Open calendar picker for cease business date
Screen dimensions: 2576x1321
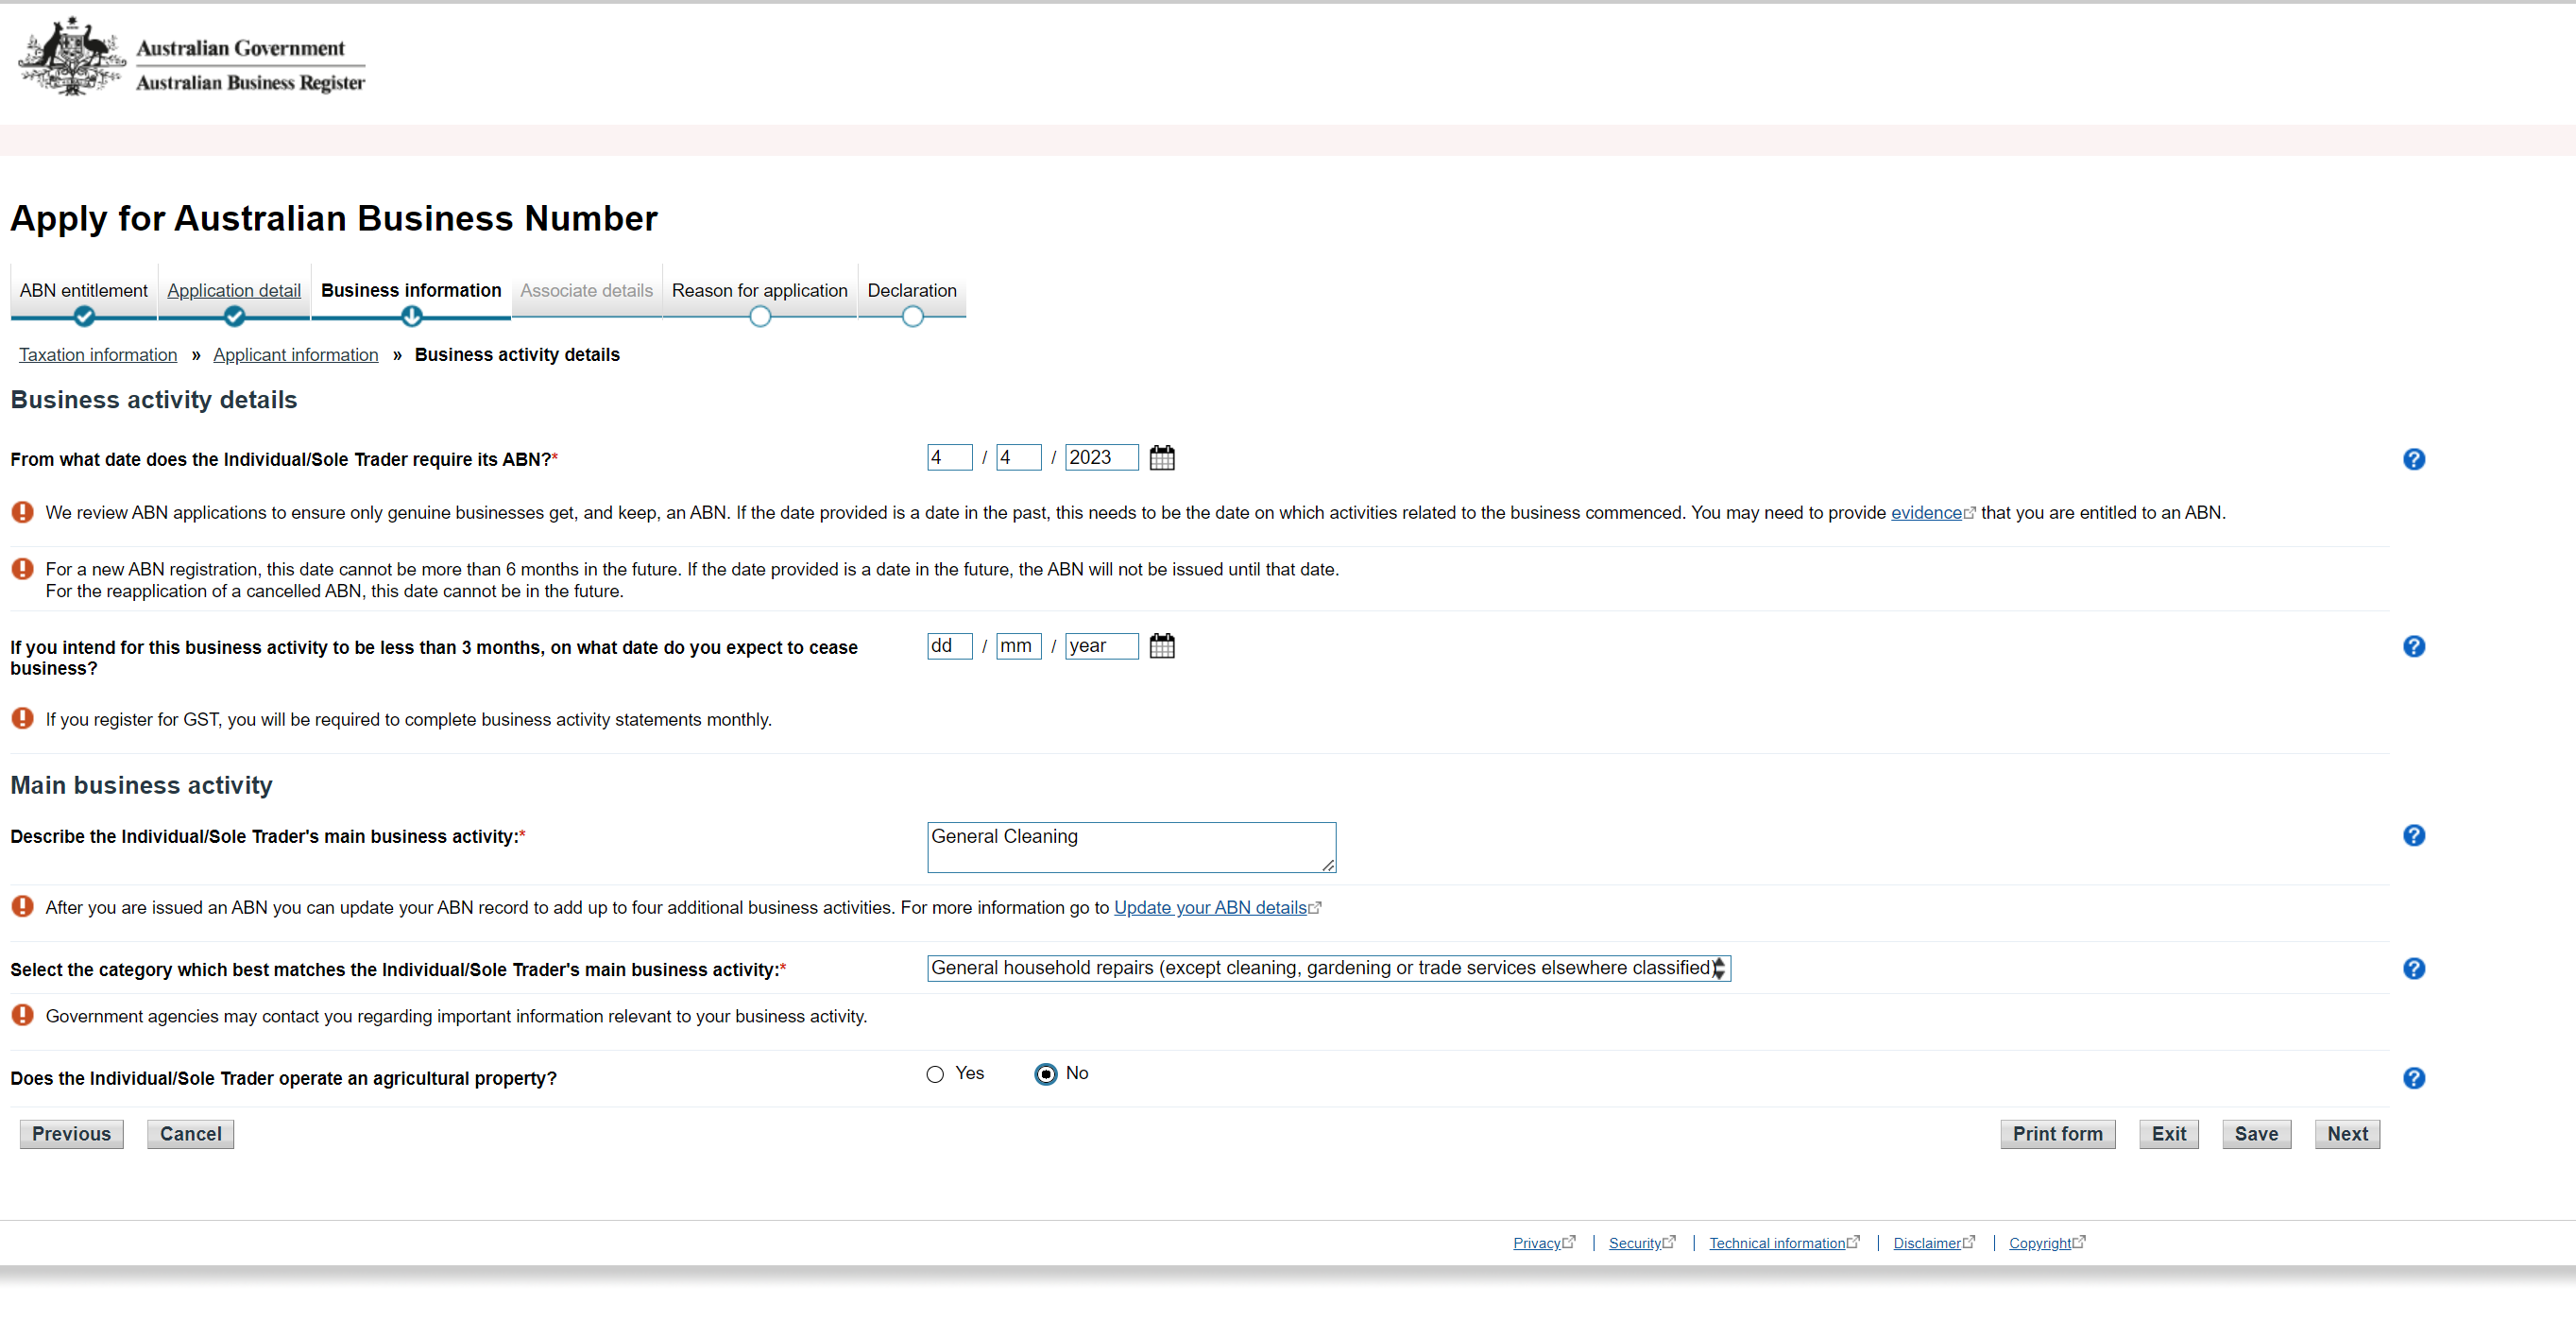(1161, 646)
